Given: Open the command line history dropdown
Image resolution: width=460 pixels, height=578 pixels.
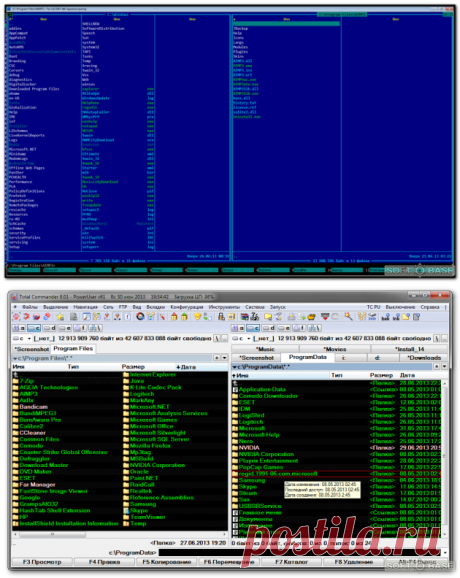Looking at the screenshot, I should (x=446, y=553).
